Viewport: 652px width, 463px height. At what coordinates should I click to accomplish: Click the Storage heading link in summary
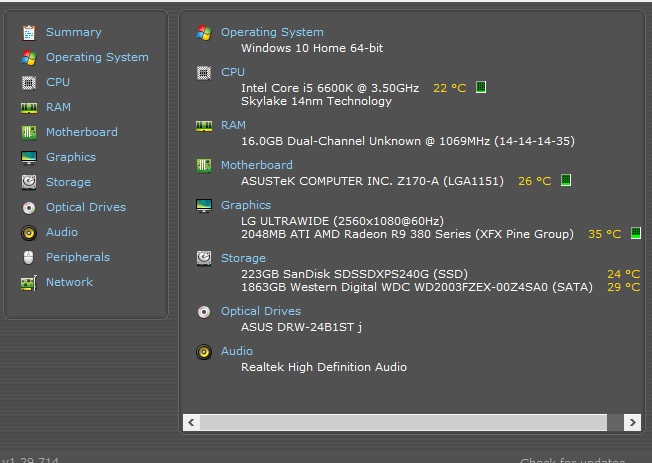(x=243, y=258)
